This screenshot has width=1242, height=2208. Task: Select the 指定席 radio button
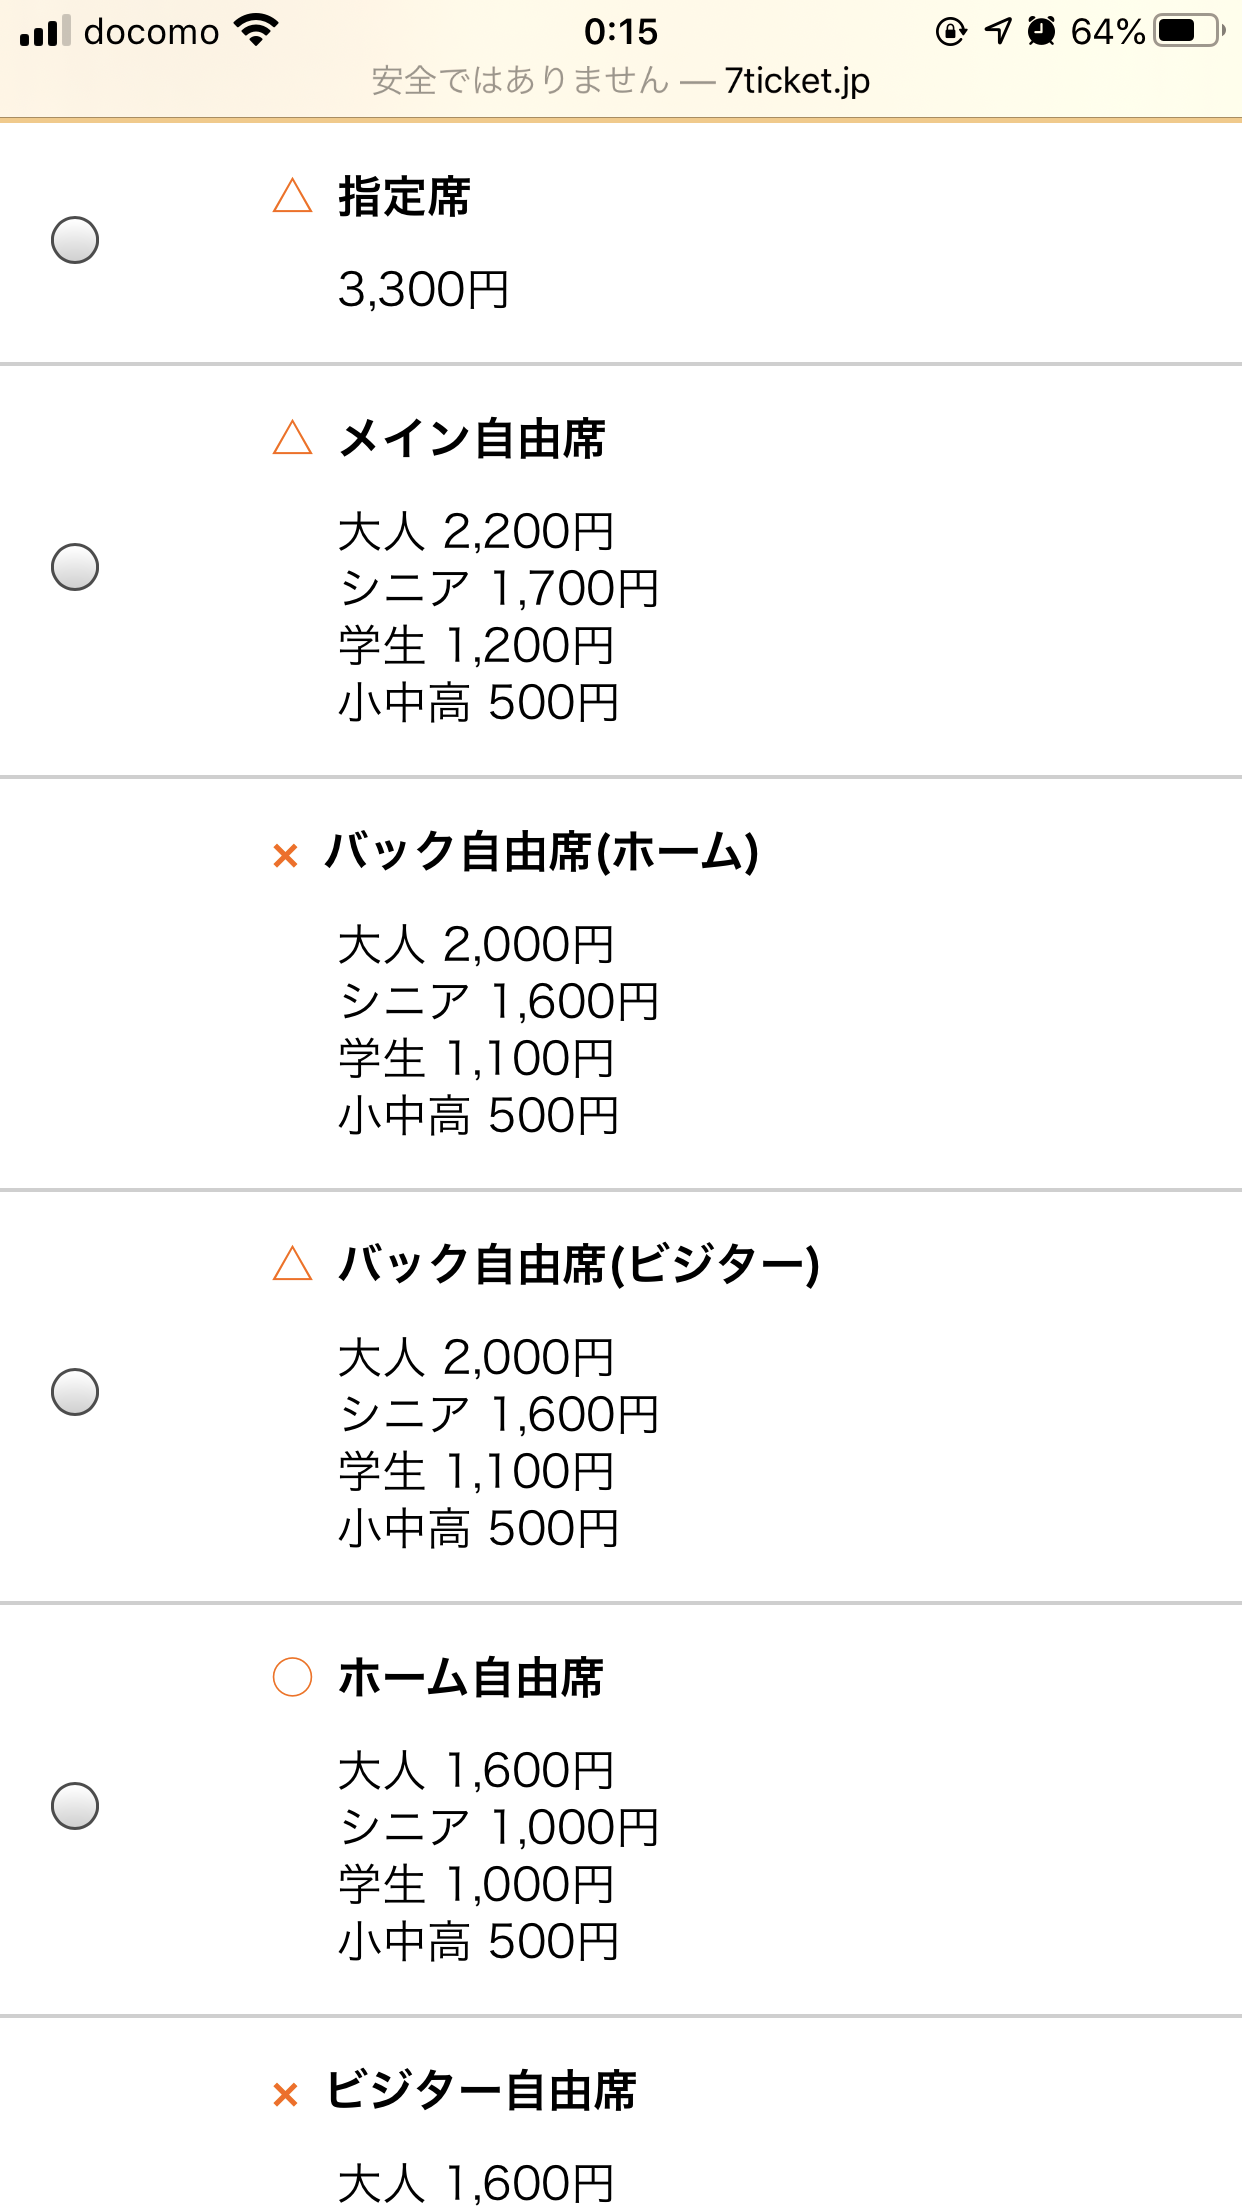point(75,240)
